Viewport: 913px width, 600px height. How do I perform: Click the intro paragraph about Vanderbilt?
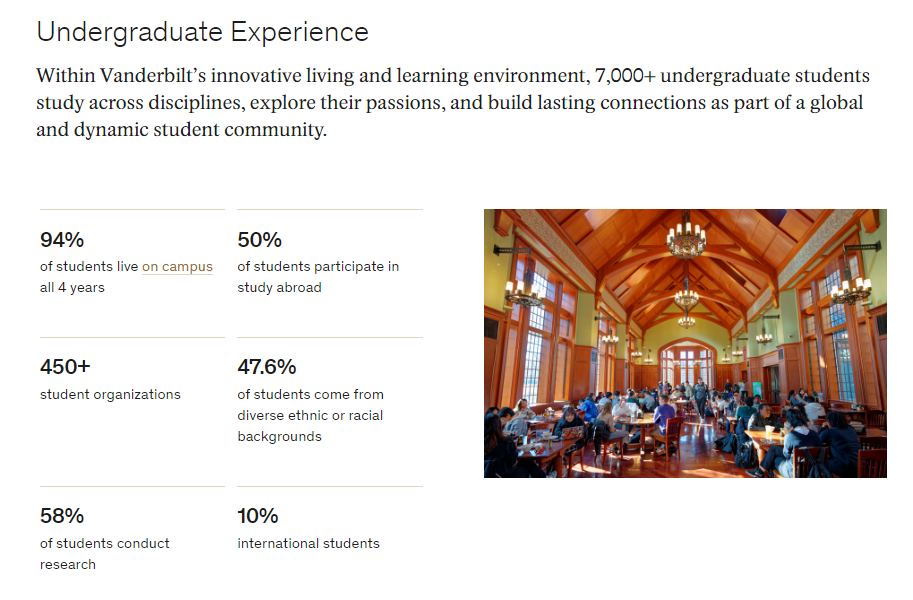click(453, 103)
